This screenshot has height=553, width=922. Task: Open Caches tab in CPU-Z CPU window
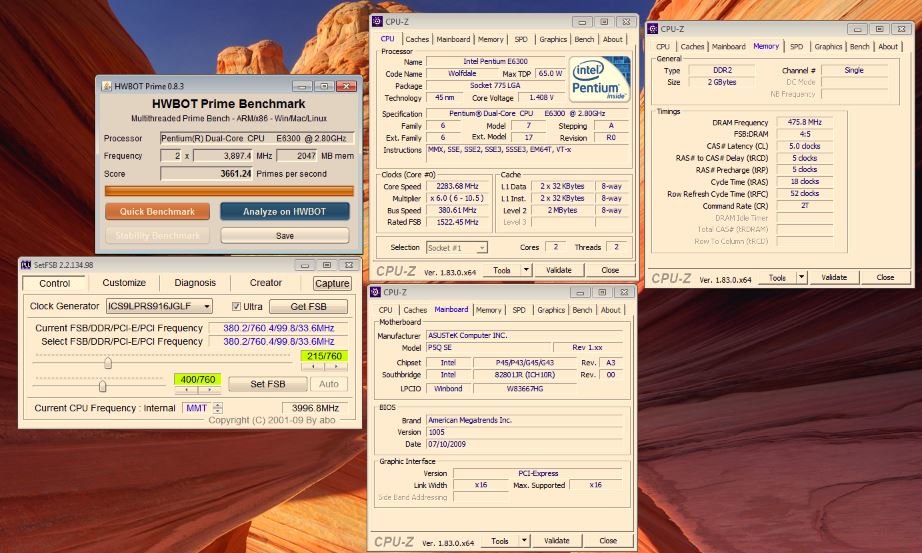click(x=417, y=39)
